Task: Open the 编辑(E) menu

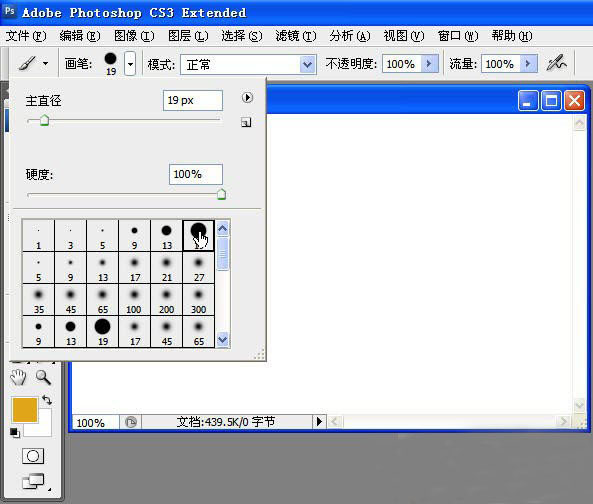Action: 80,36
